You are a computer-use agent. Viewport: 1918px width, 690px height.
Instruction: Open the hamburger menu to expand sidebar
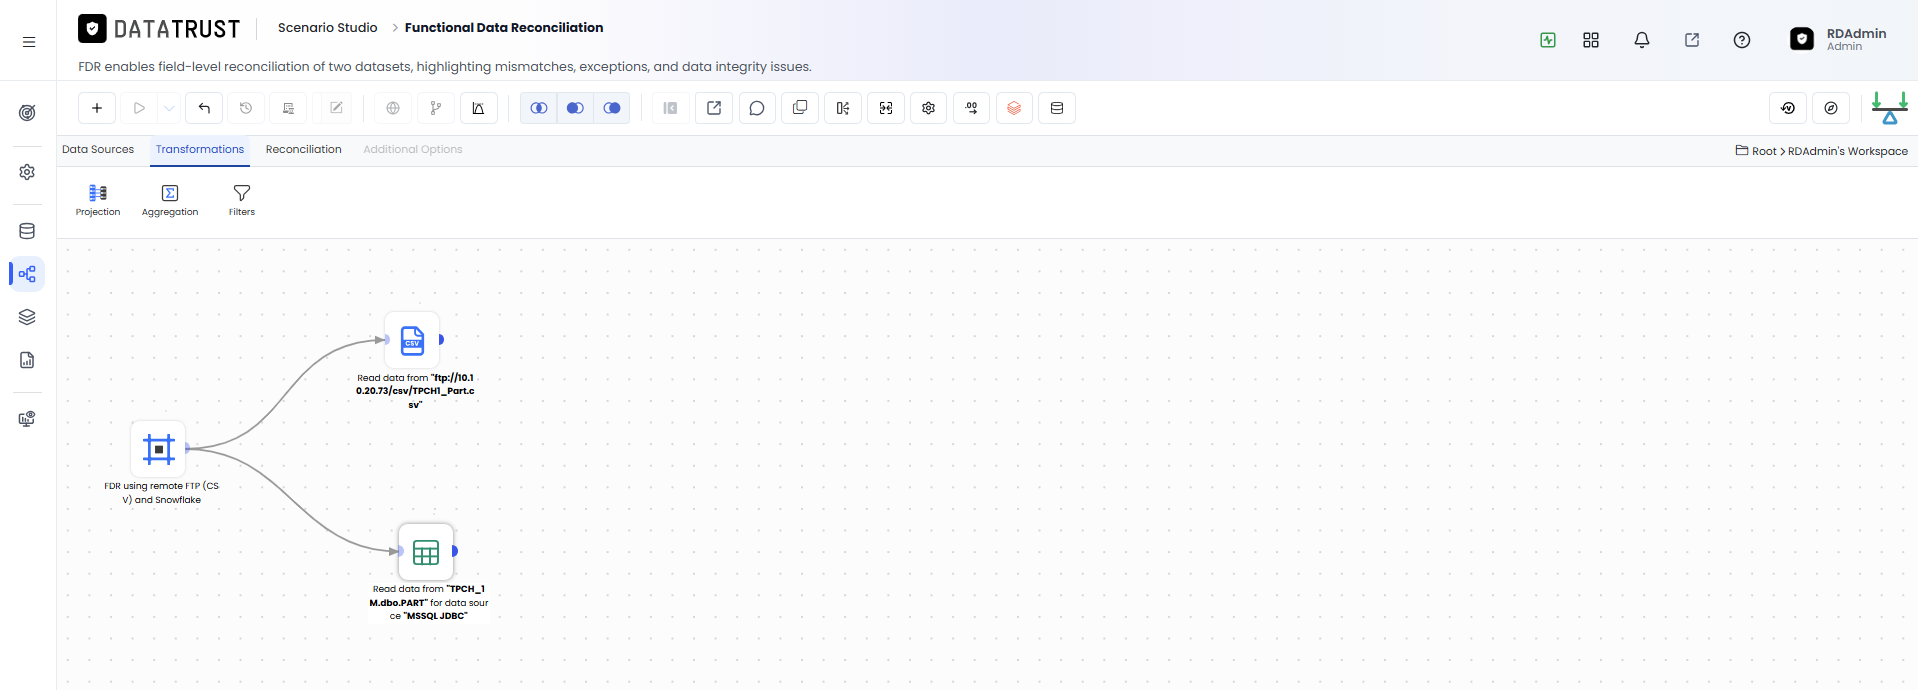(29, 42)
